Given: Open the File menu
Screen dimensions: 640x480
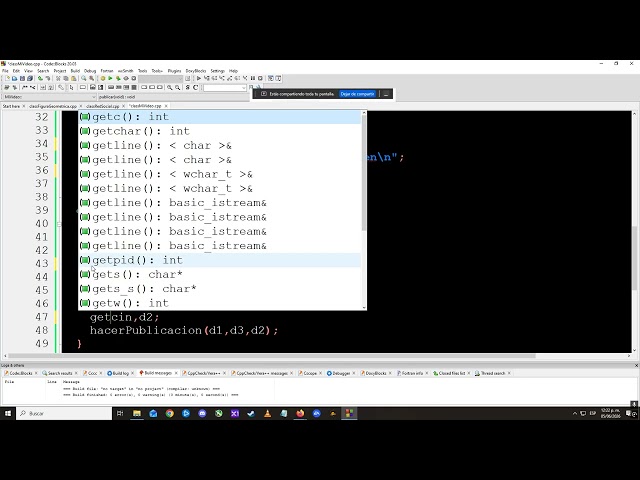Looking at the screenshot, I should pos(5,71).
